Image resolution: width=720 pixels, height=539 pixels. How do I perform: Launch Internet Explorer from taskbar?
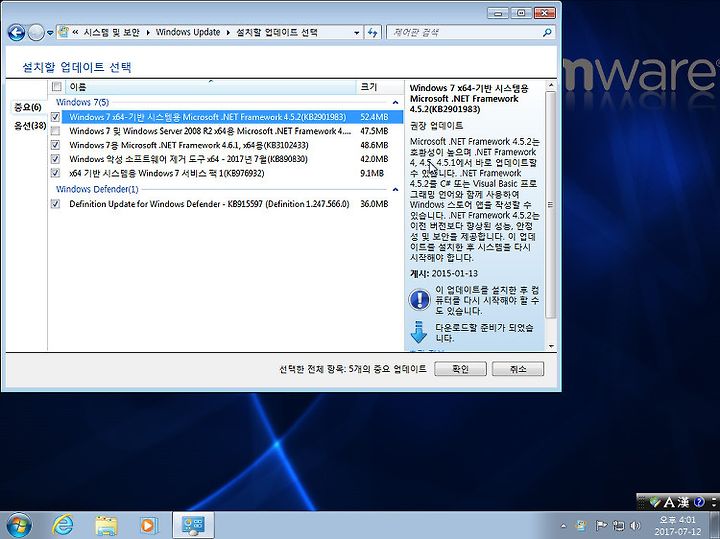click(x=62, y=525)
